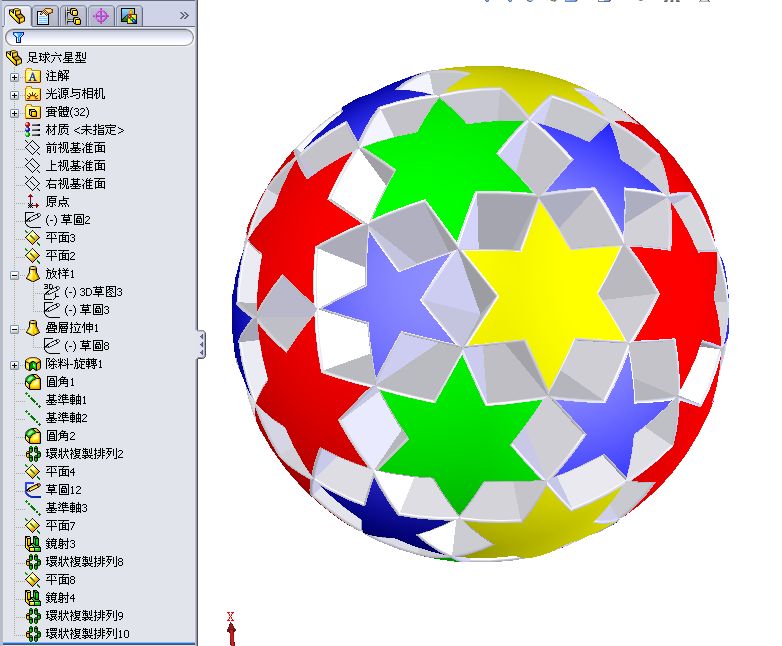
Task: Select the 環狀複製排列10 pattern icon
Action: 32,634
